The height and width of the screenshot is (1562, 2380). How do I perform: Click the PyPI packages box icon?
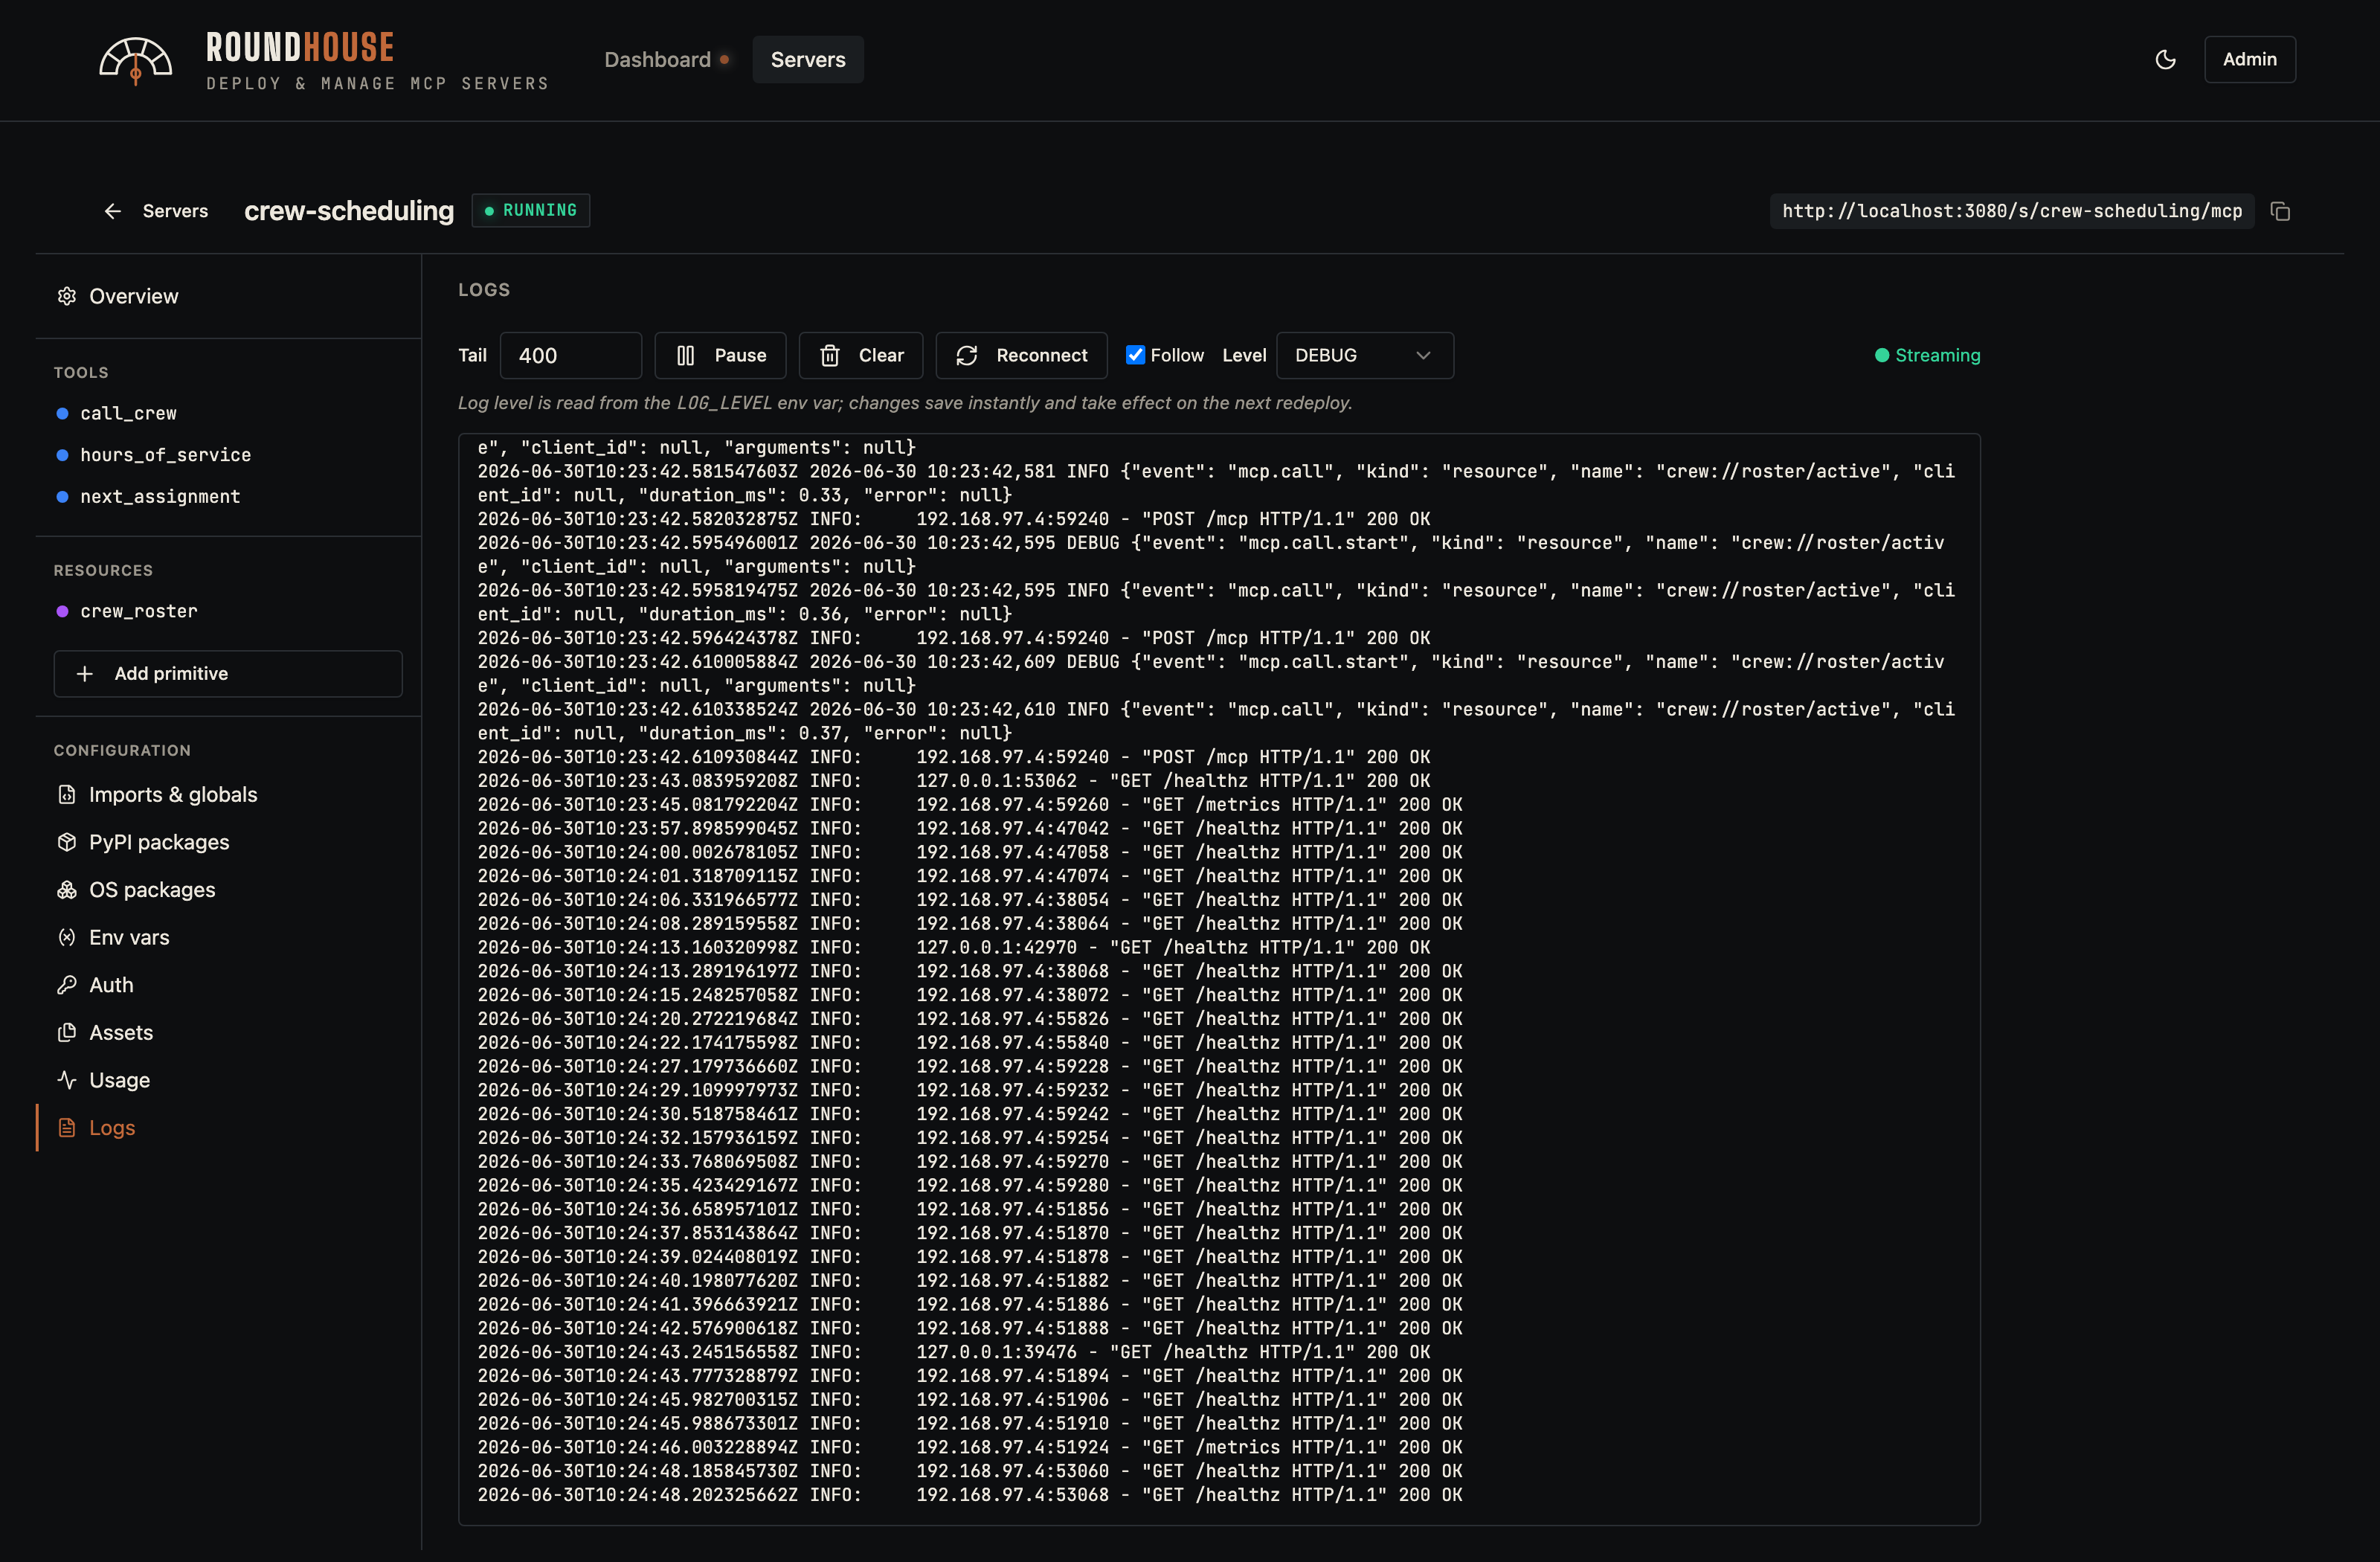[67, 842]
